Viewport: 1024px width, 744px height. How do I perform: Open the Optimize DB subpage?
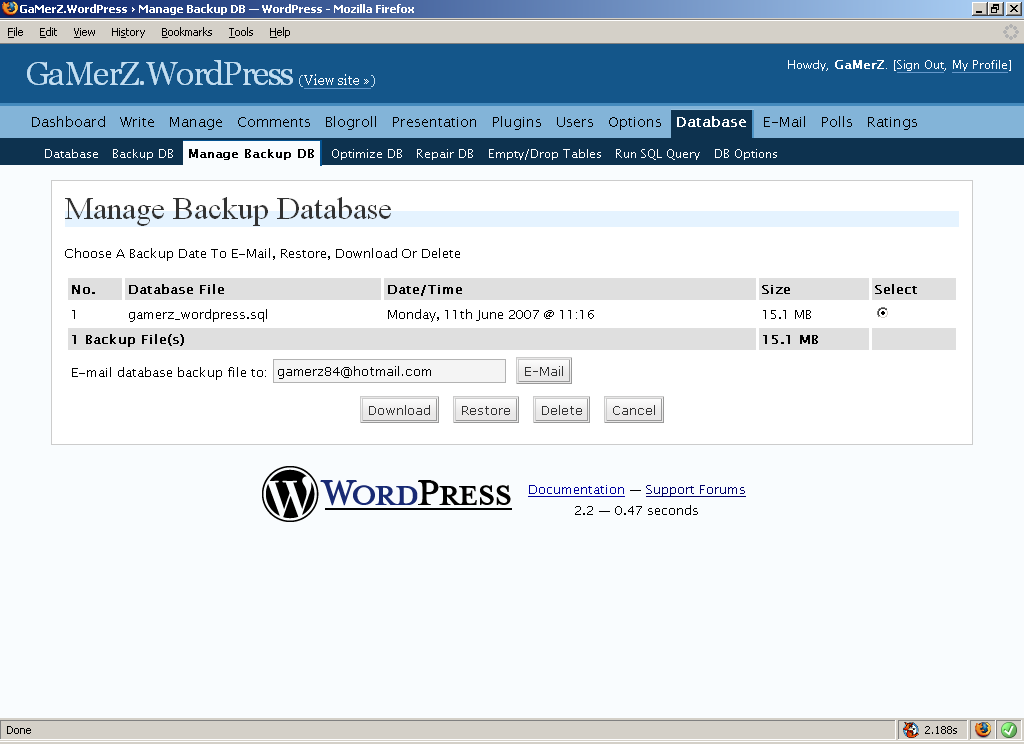[366, 154]
